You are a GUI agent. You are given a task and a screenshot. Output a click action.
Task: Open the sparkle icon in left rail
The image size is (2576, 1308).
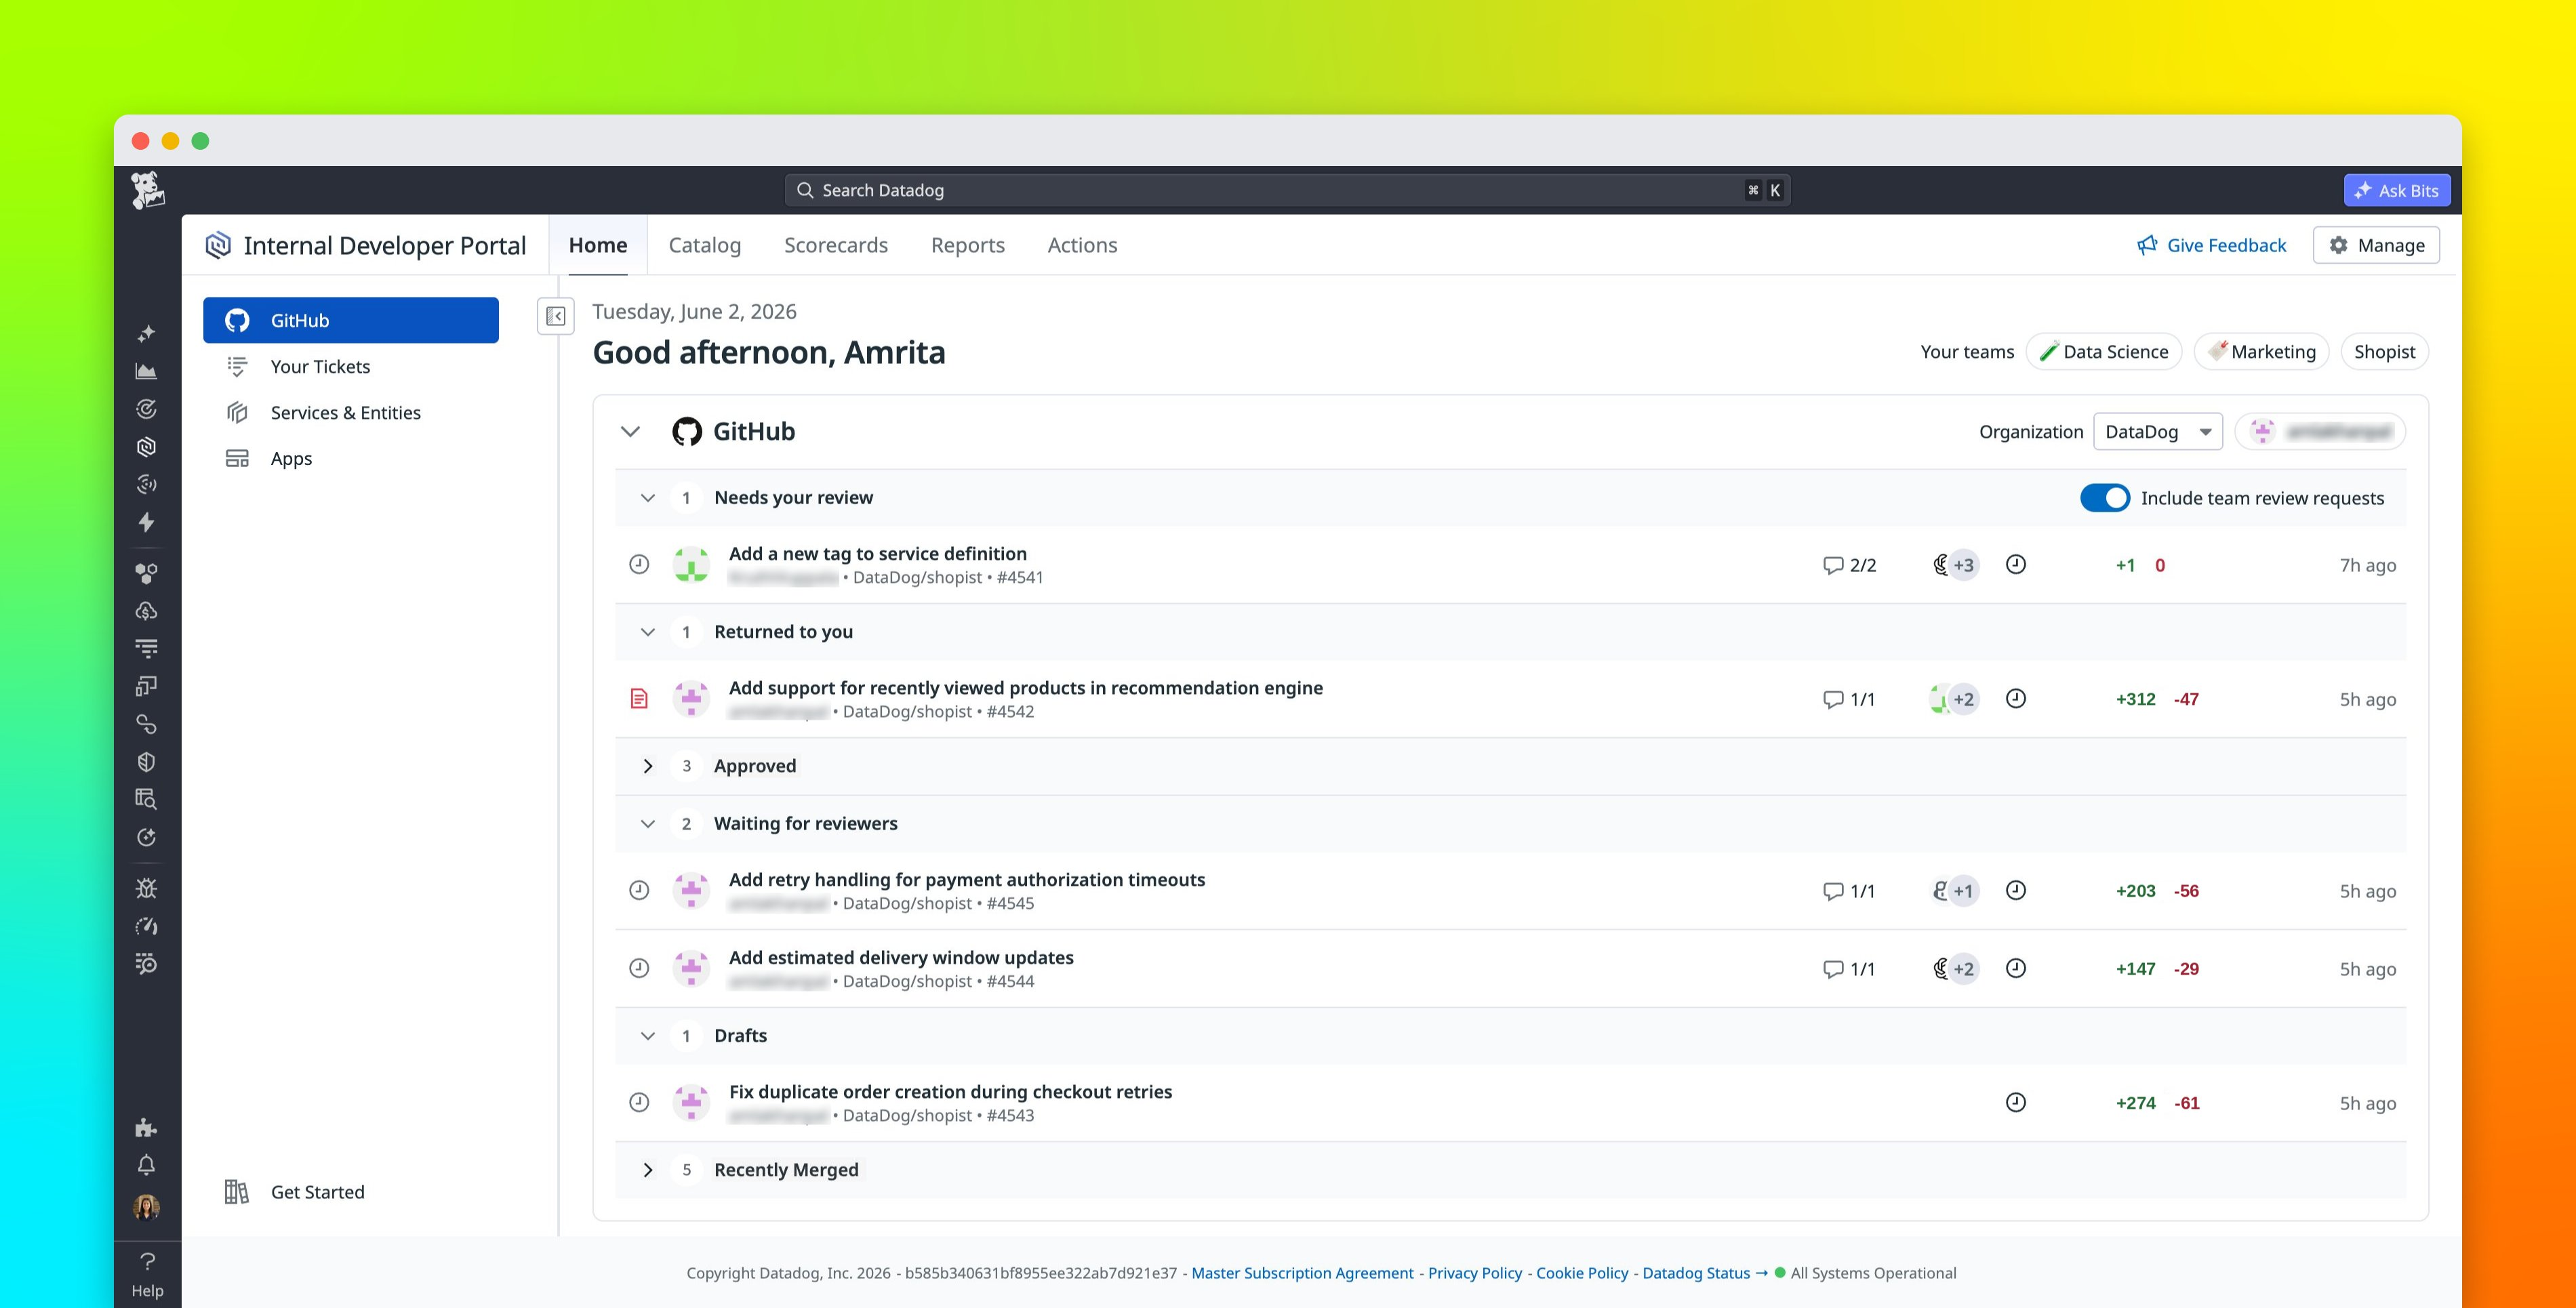coord(147,333)
